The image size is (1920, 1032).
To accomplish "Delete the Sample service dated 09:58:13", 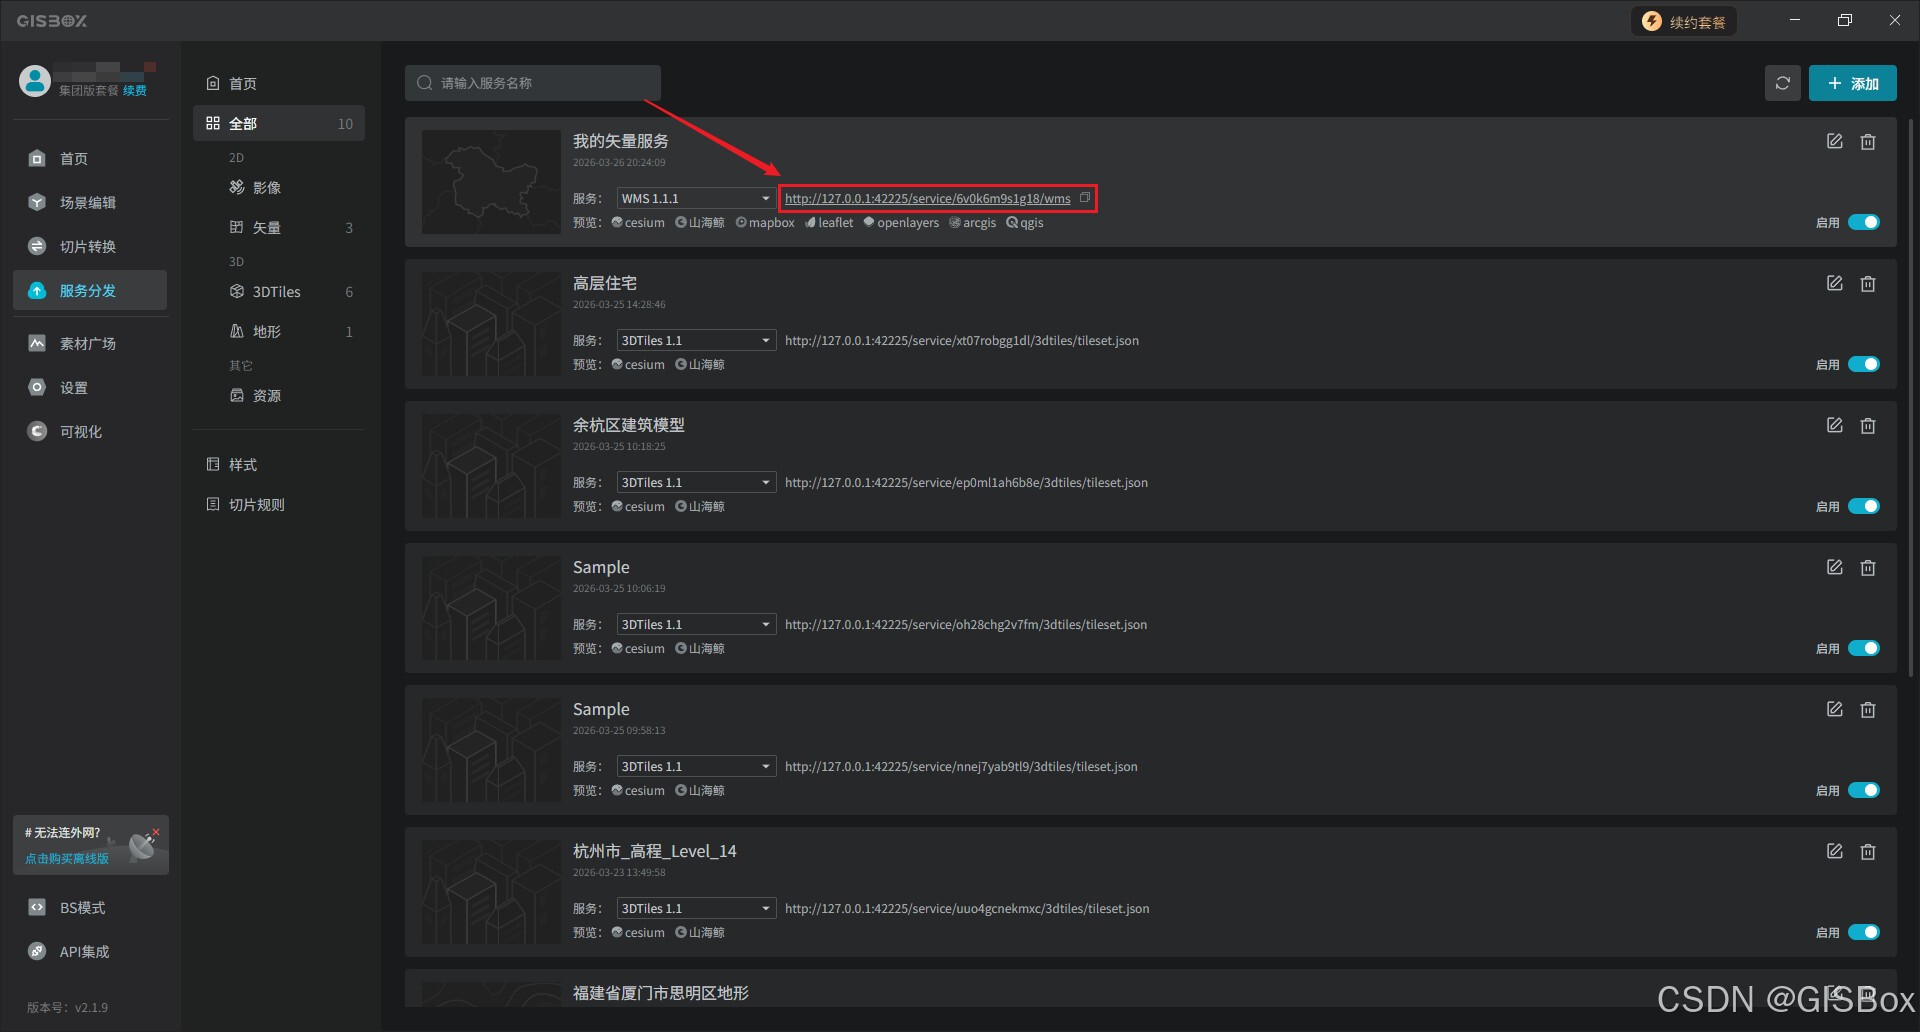I will click(x=1867, y=710).
